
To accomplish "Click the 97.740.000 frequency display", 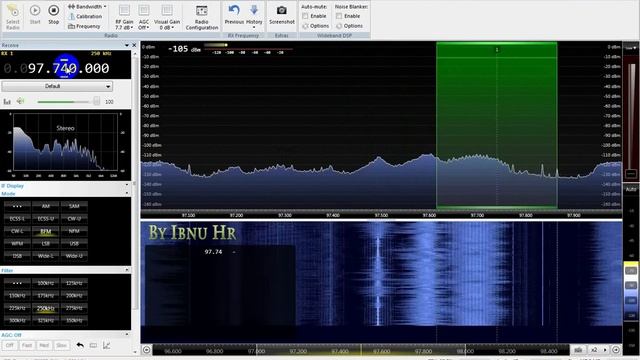I will click(57, 68).
